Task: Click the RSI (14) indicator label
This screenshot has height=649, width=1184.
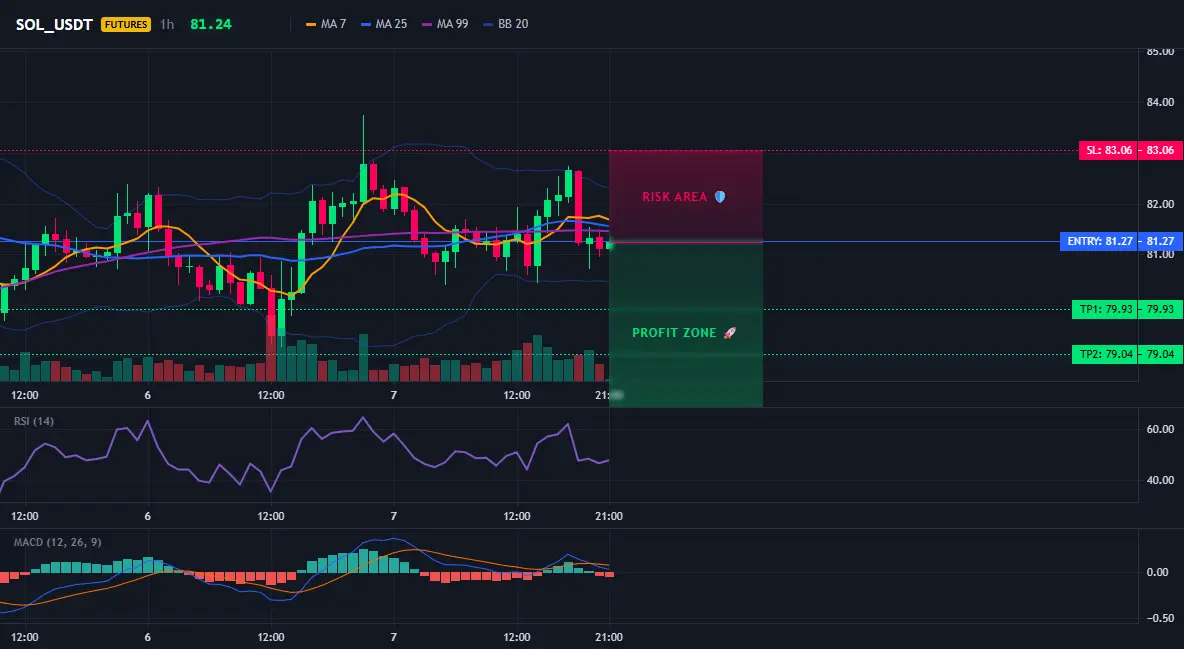Action: [34, 421]
